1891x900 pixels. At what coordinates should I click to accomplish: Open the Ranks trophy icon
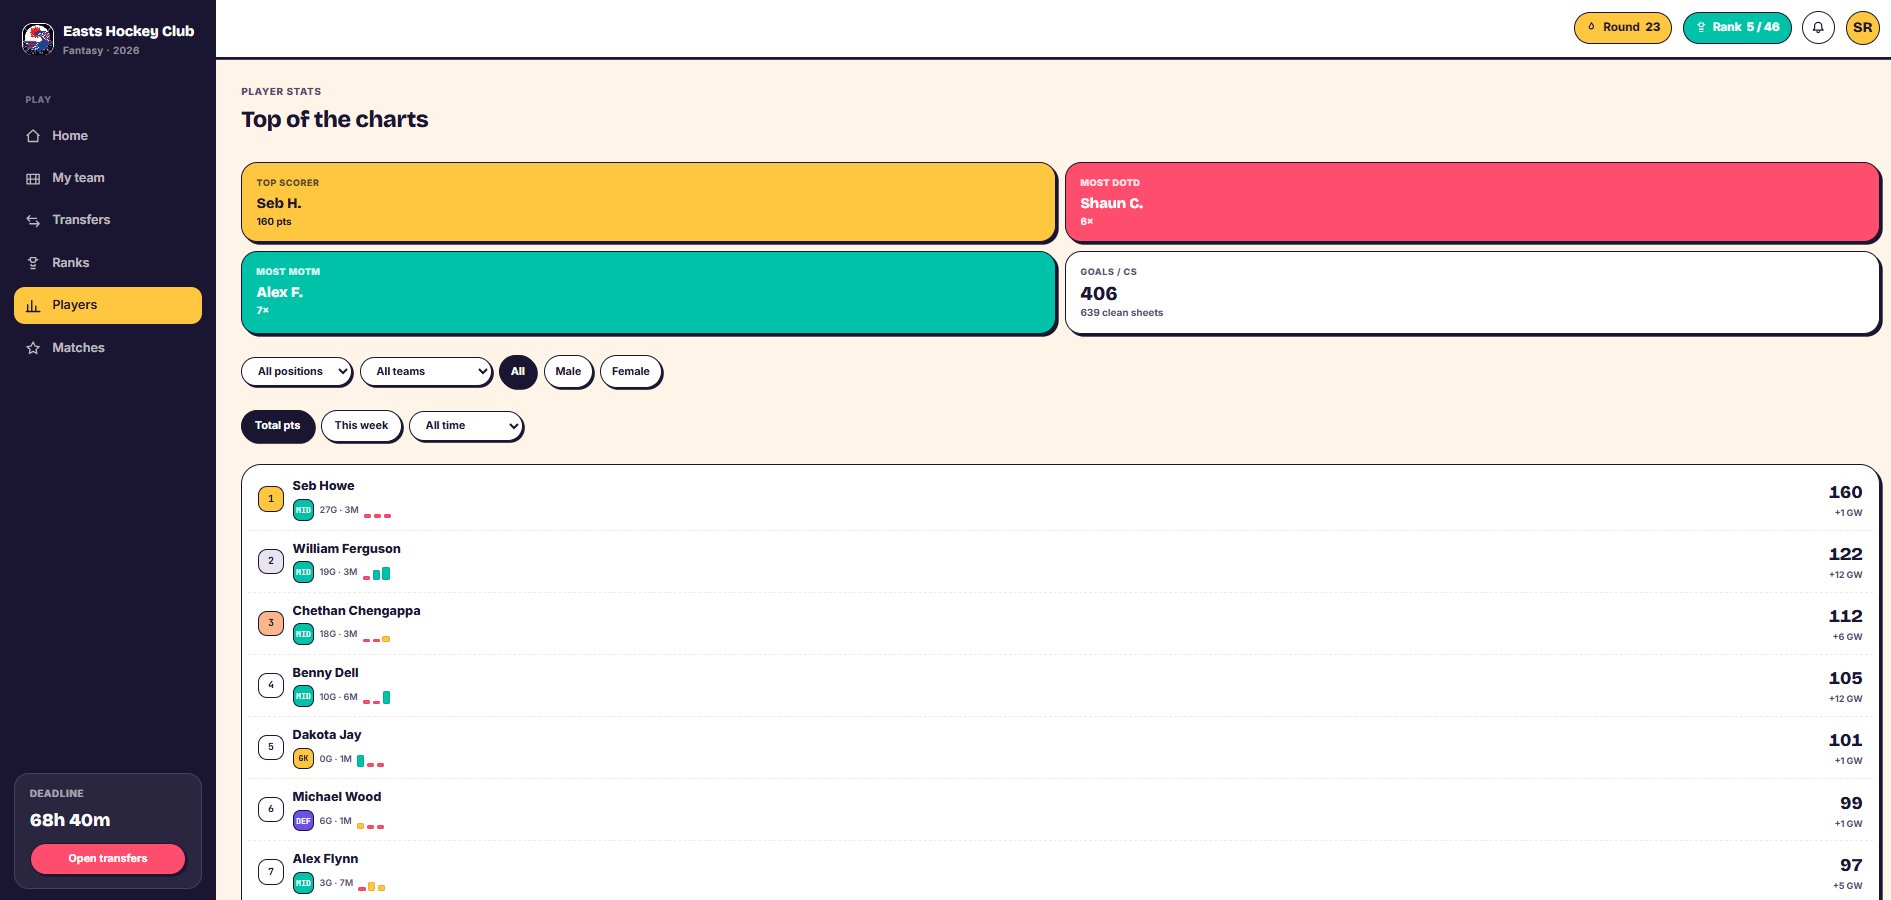33,263
